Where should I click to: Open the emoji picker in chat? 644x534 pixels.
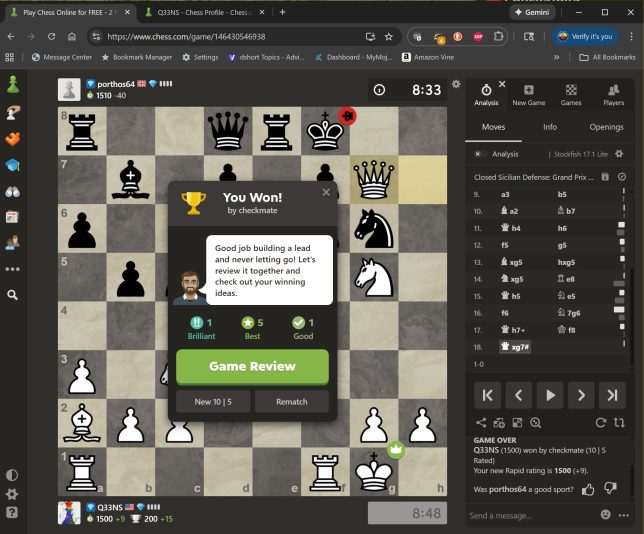[606, 515]
